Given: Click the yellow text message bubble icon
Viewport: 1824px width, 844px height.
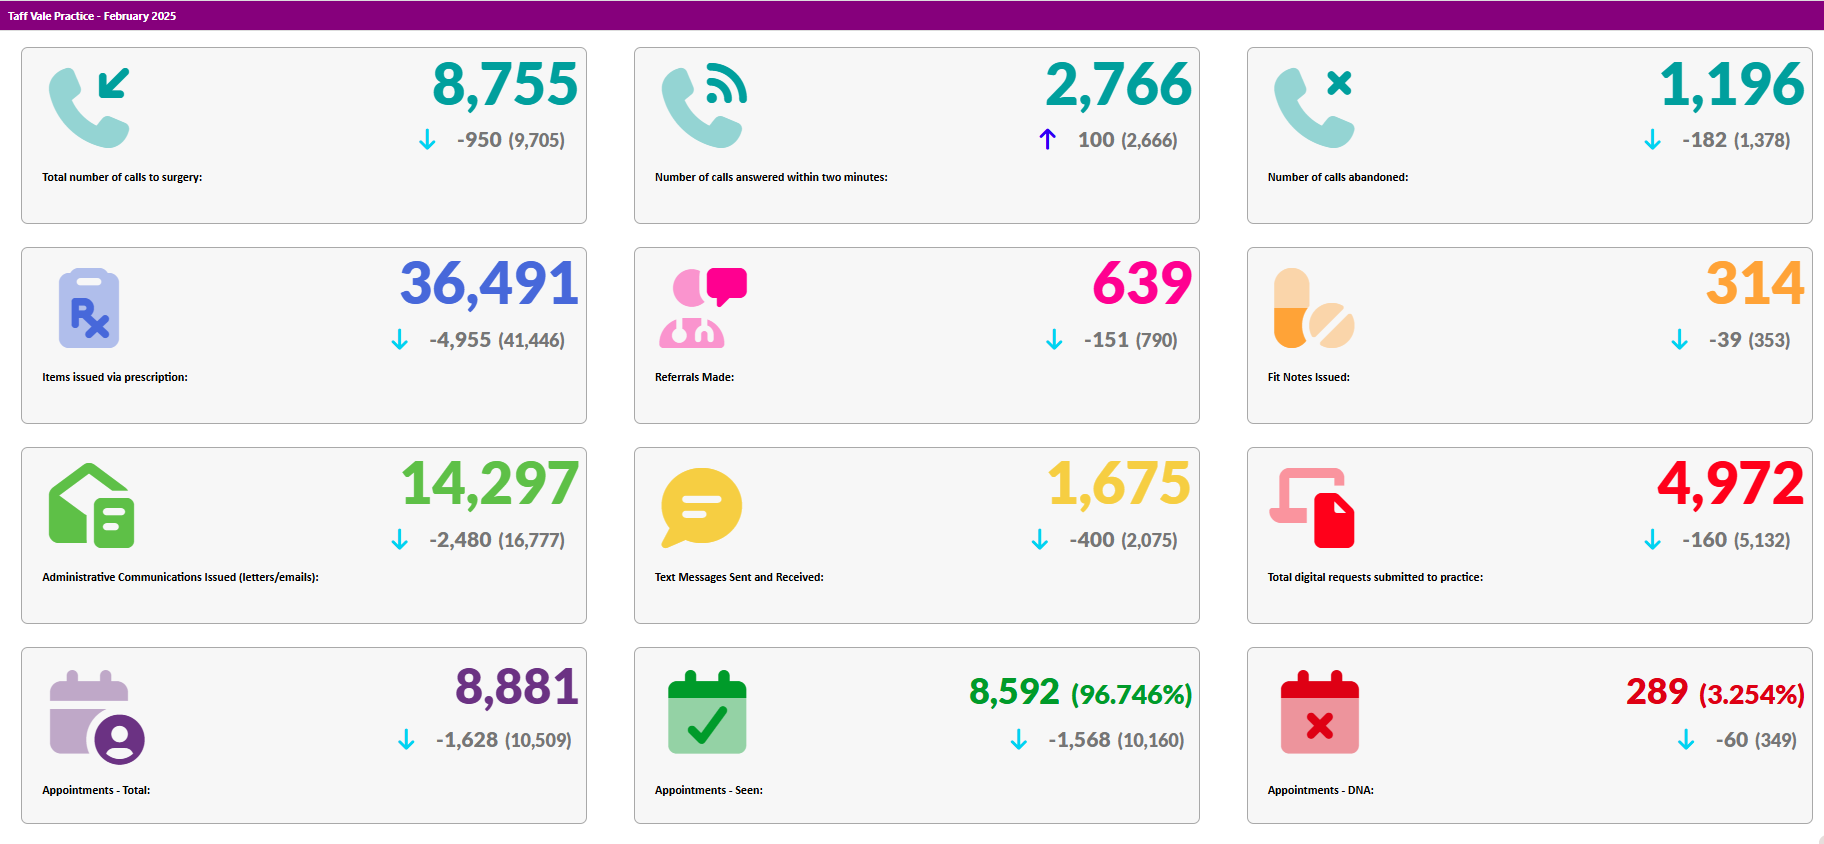Looking at the screenshot, I should coord(701,507).
